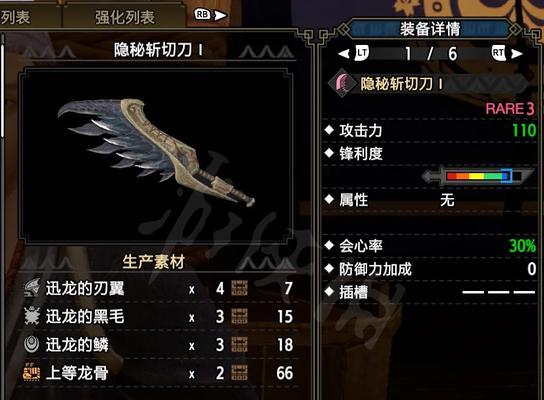The height and width of the screenshot is (400, 544).
Task: Click the 迅龙的黑毛 material icon
Action: click(32, 316)
